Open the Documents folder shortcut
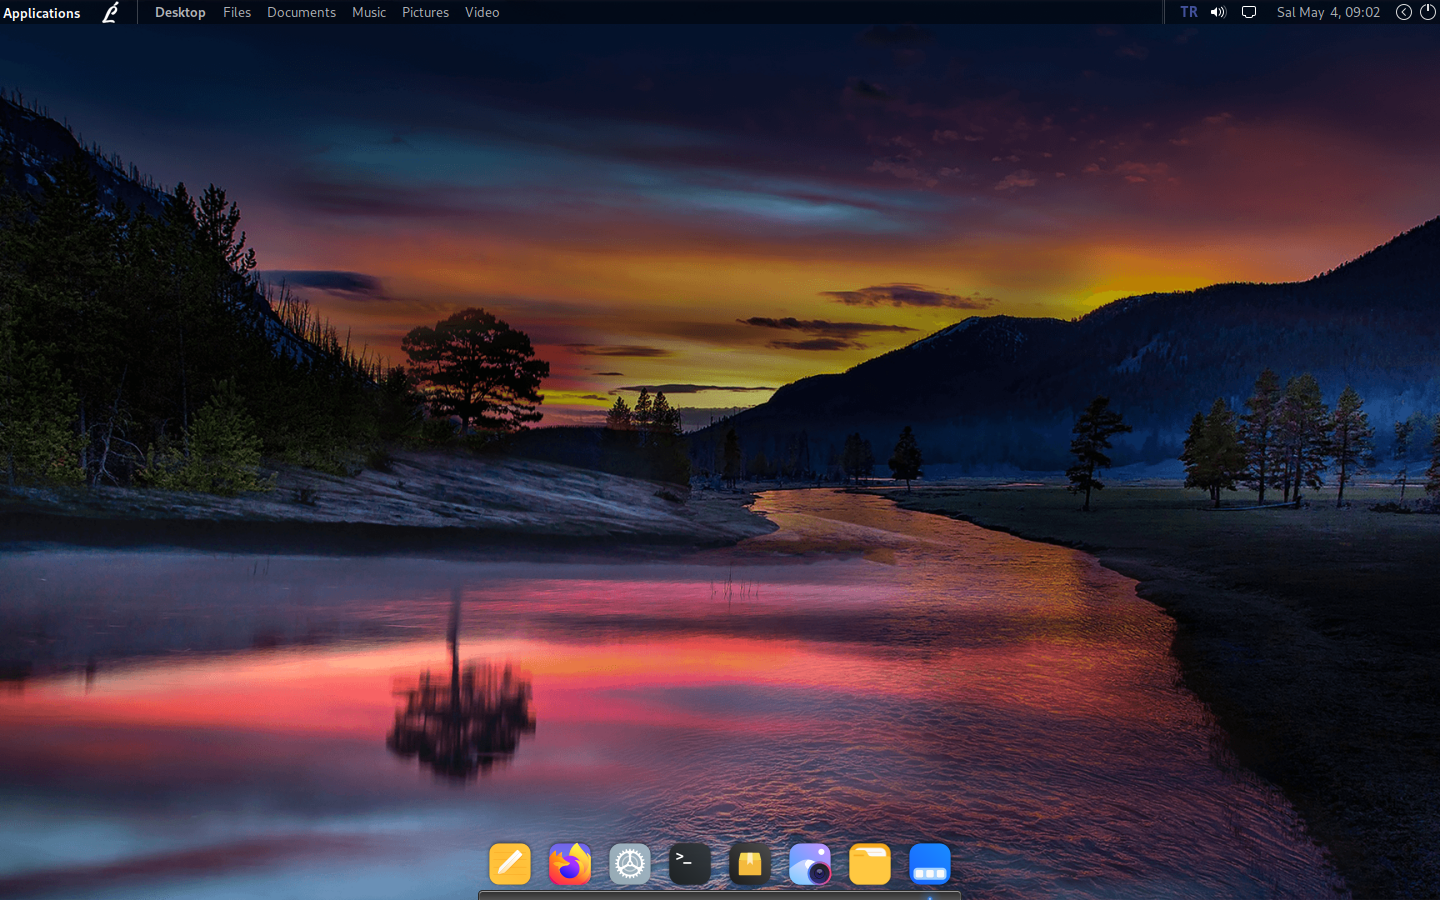This screenshot has width=1440, height=900. [301, 12]
